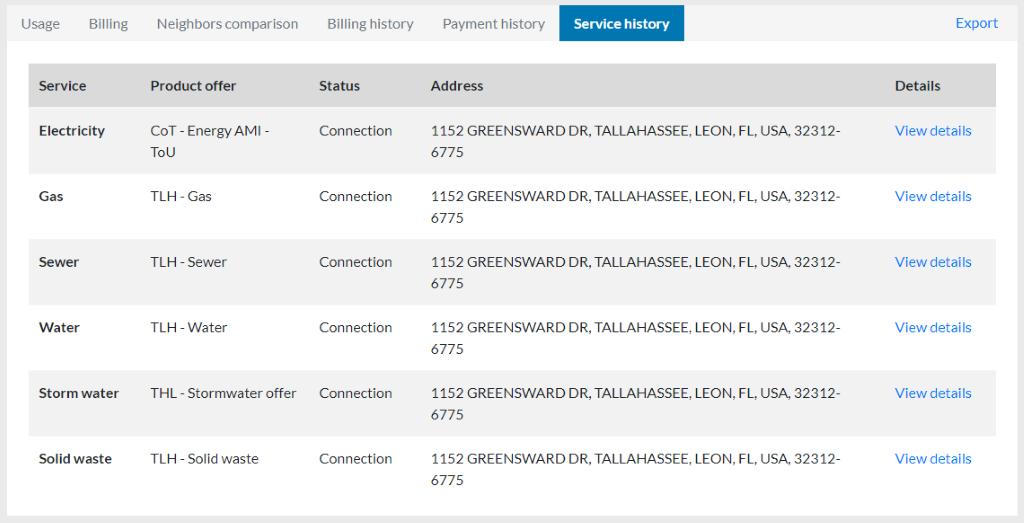Click the Water row Connection status
The width and height of the screenshot is (1024, 523).
pos(355,327)
